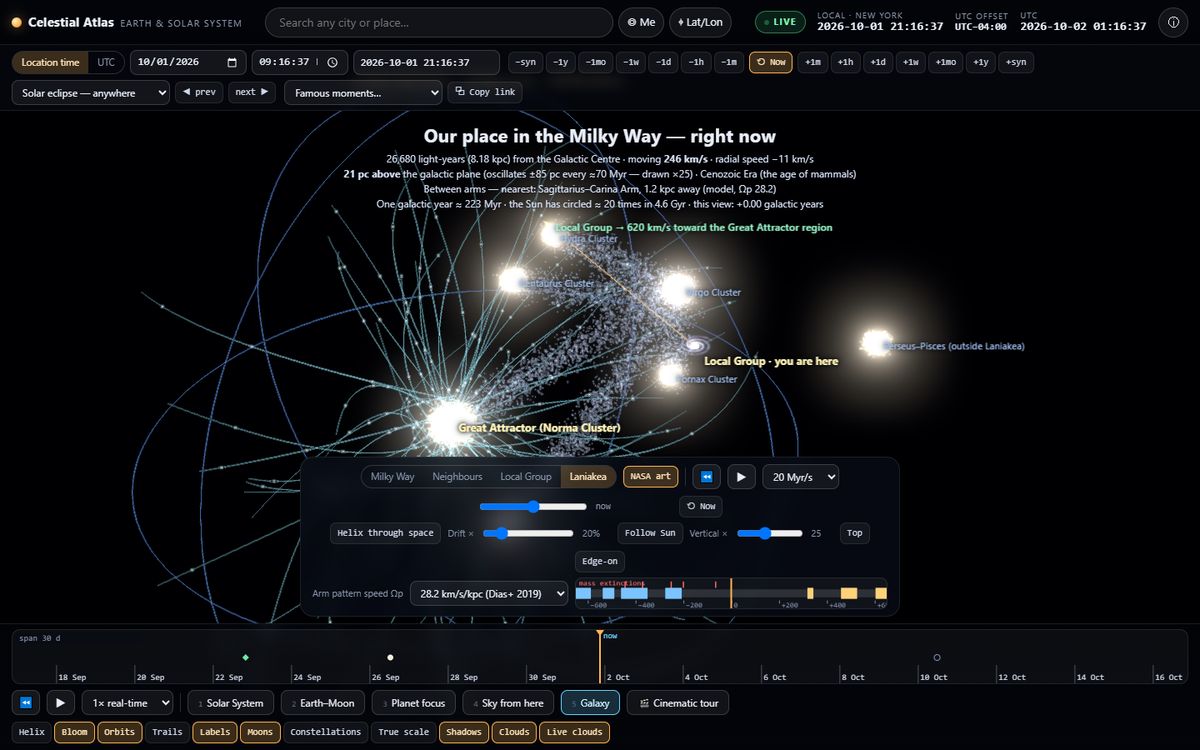Switch time mode to UTC

[106, 62]
